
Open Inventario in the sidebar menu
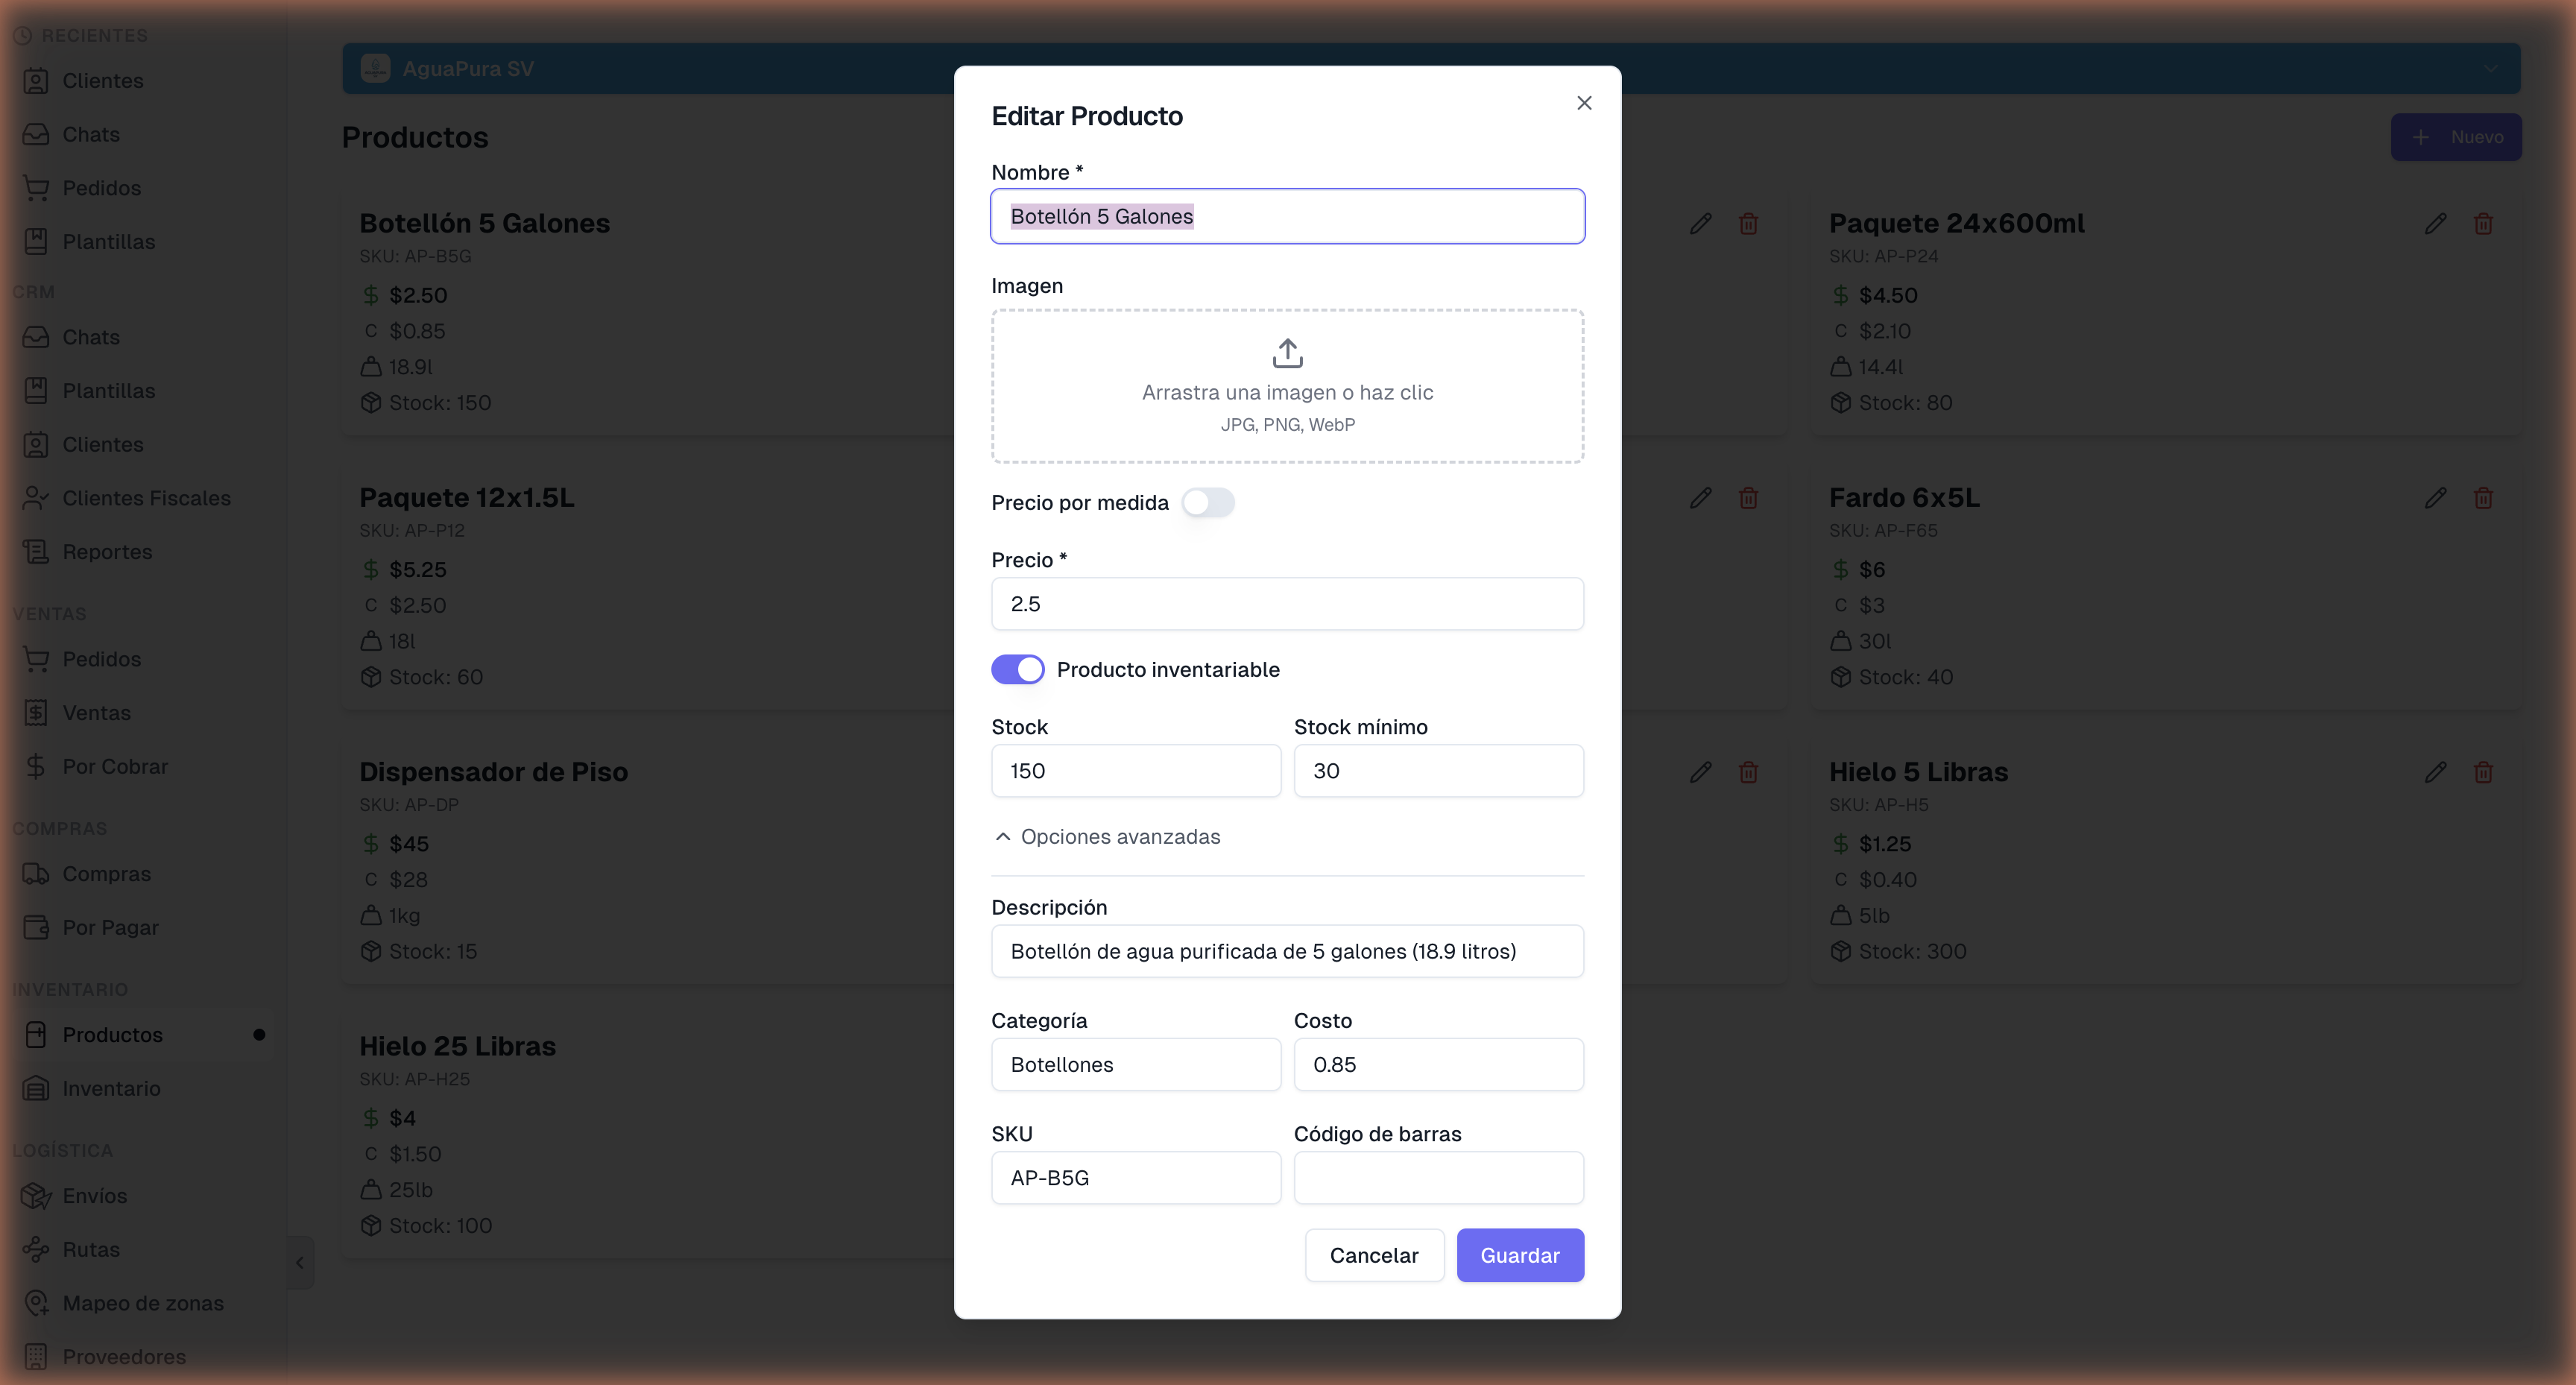(111, 1089)
